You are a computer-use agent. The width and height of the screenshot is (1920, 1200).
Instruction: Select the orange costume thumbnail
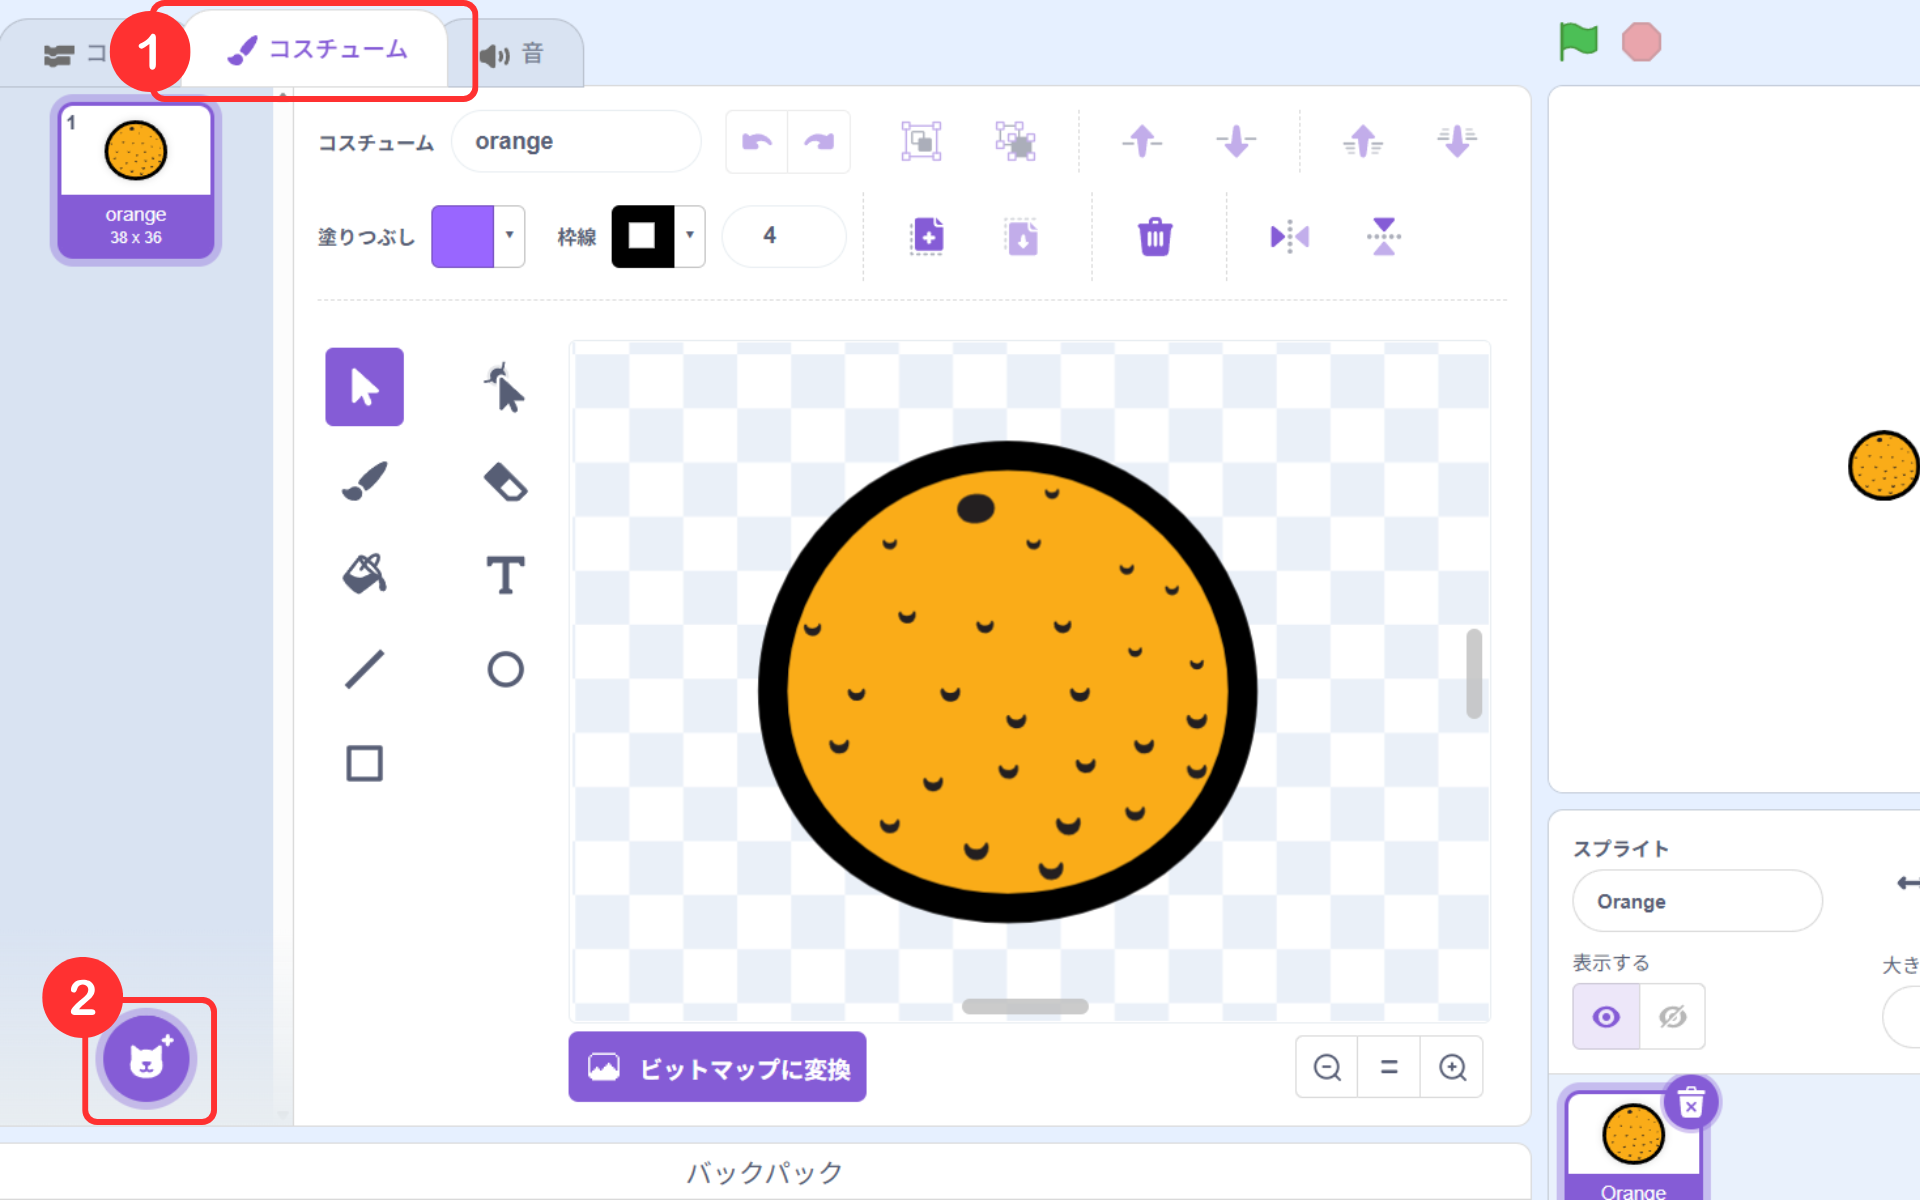pyautogui.click(x=136, y=181)
